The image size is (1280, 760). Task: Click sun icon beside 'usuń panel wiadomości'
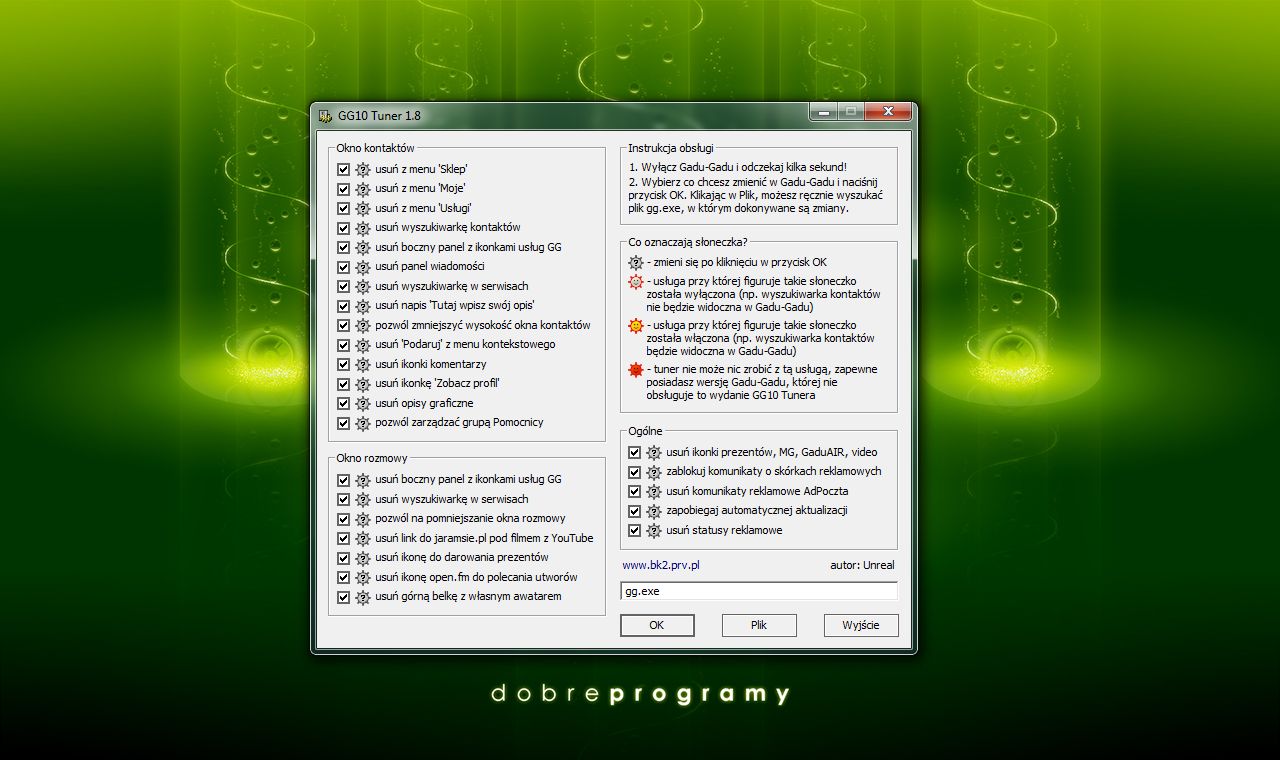coord(363,267)
